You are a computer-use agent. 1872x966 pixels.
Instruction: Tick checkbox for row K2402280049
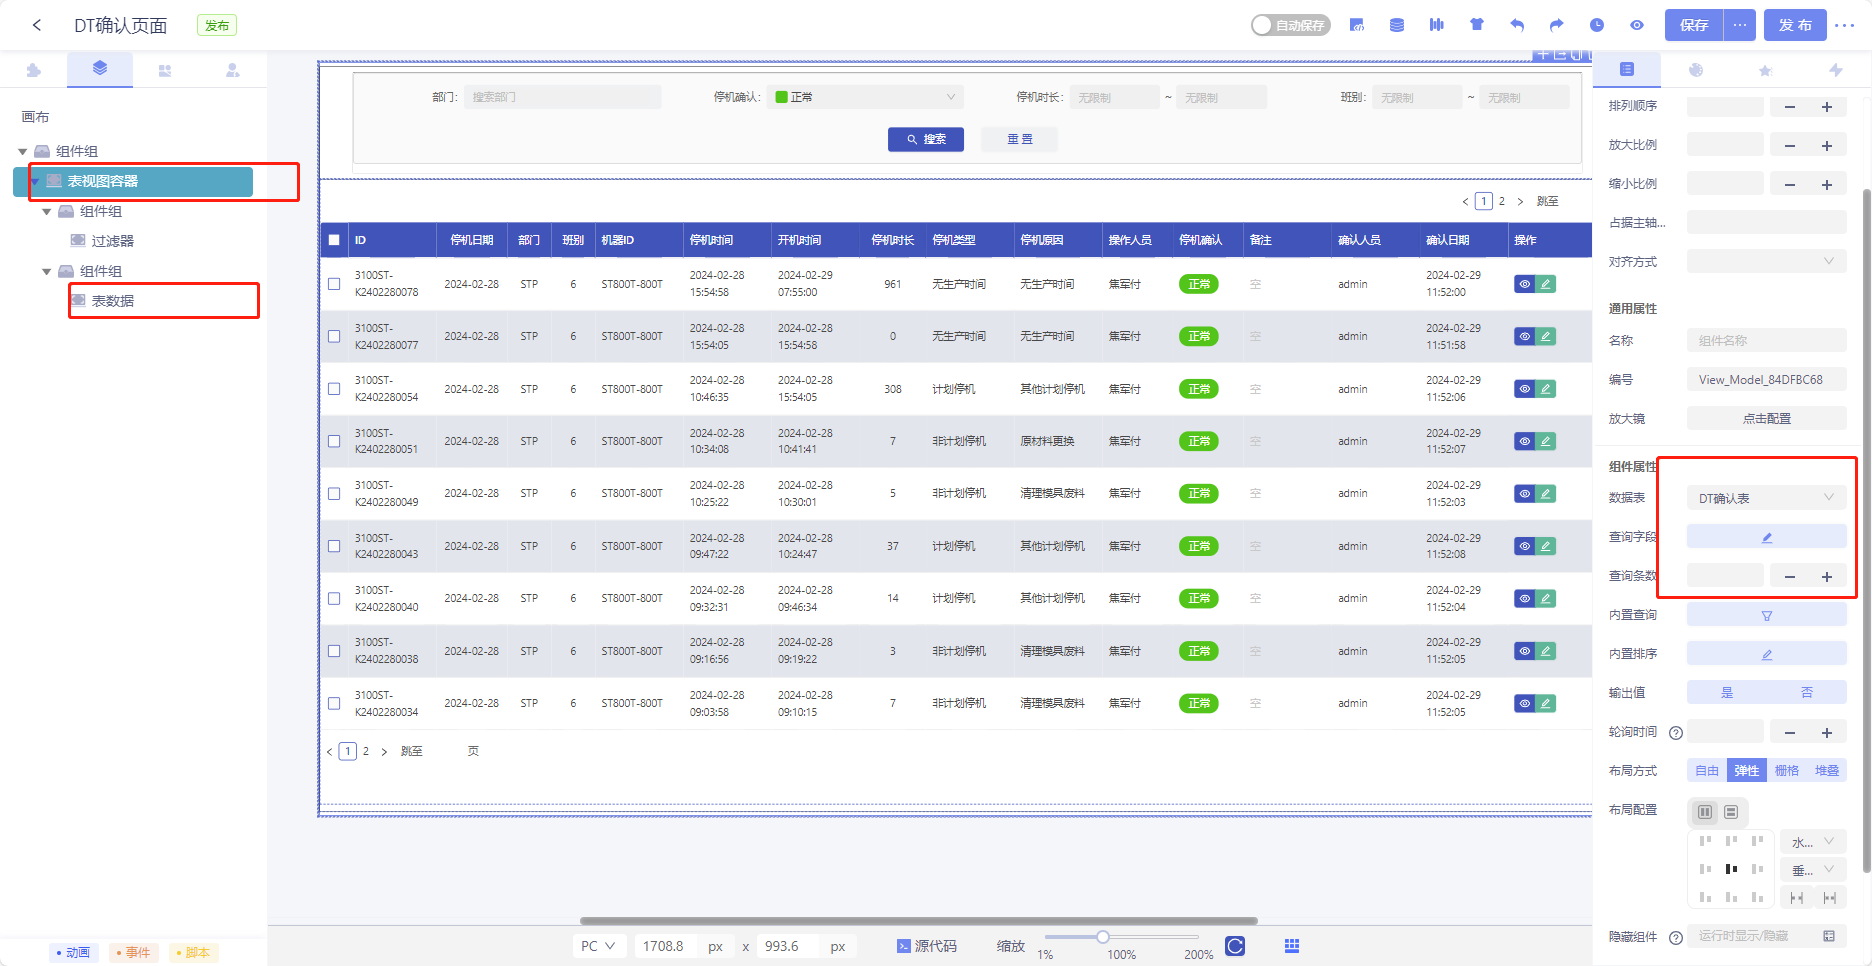point(334,493)
